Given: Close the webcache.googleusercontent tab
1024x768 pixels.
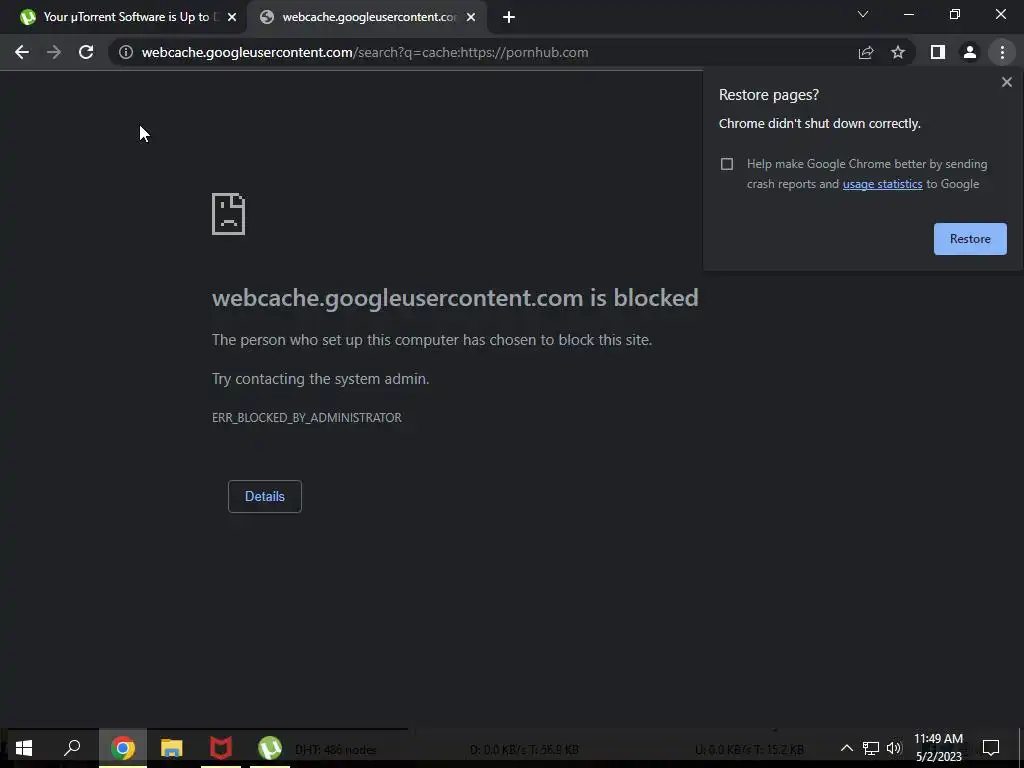Looking at the screenshot, I should 471,17.
